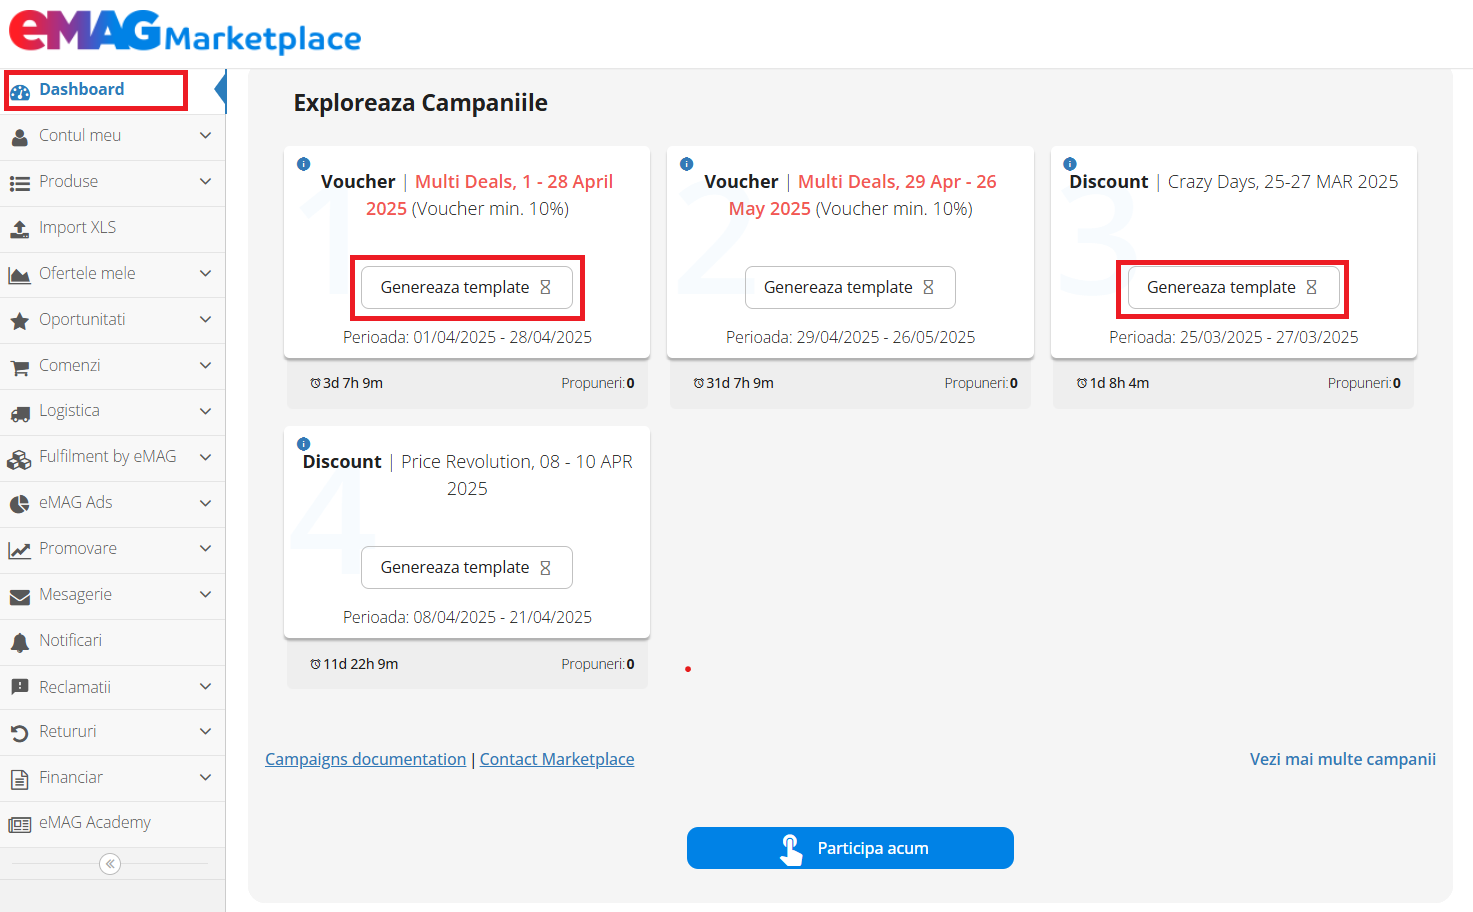Expand the Comenzi chevron

(205, 365)
